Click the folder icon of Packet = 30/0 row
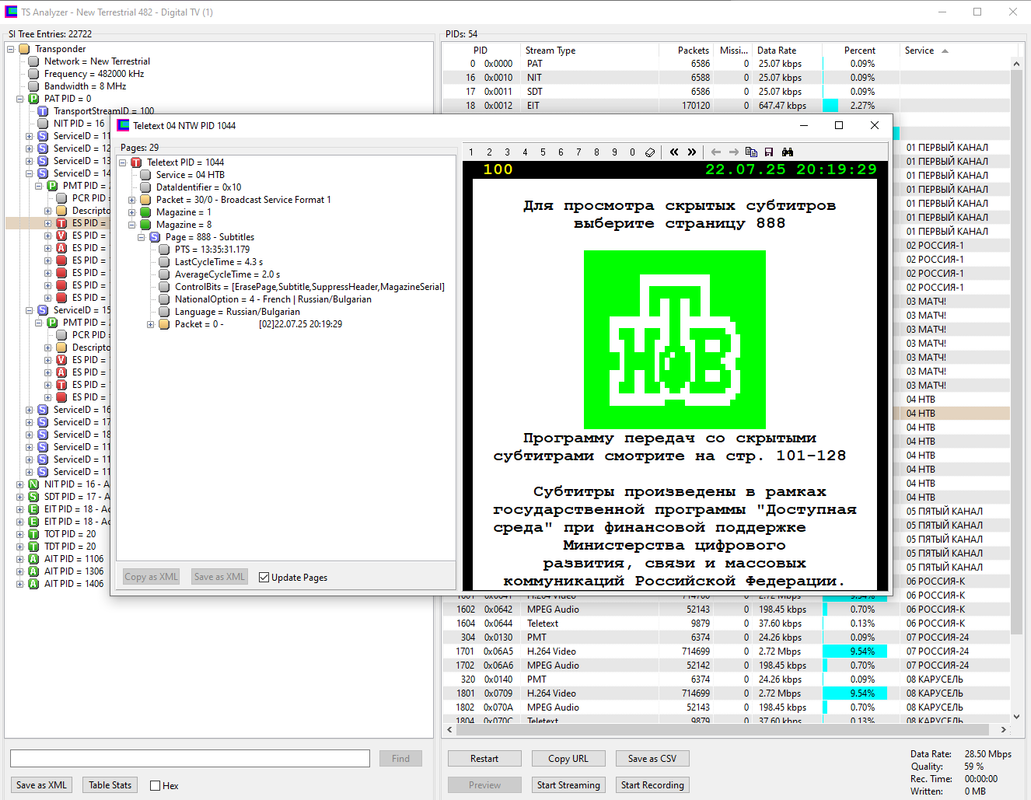This screenshot has width=1031, height=800. pyautogui.click(x=145, y=200)
